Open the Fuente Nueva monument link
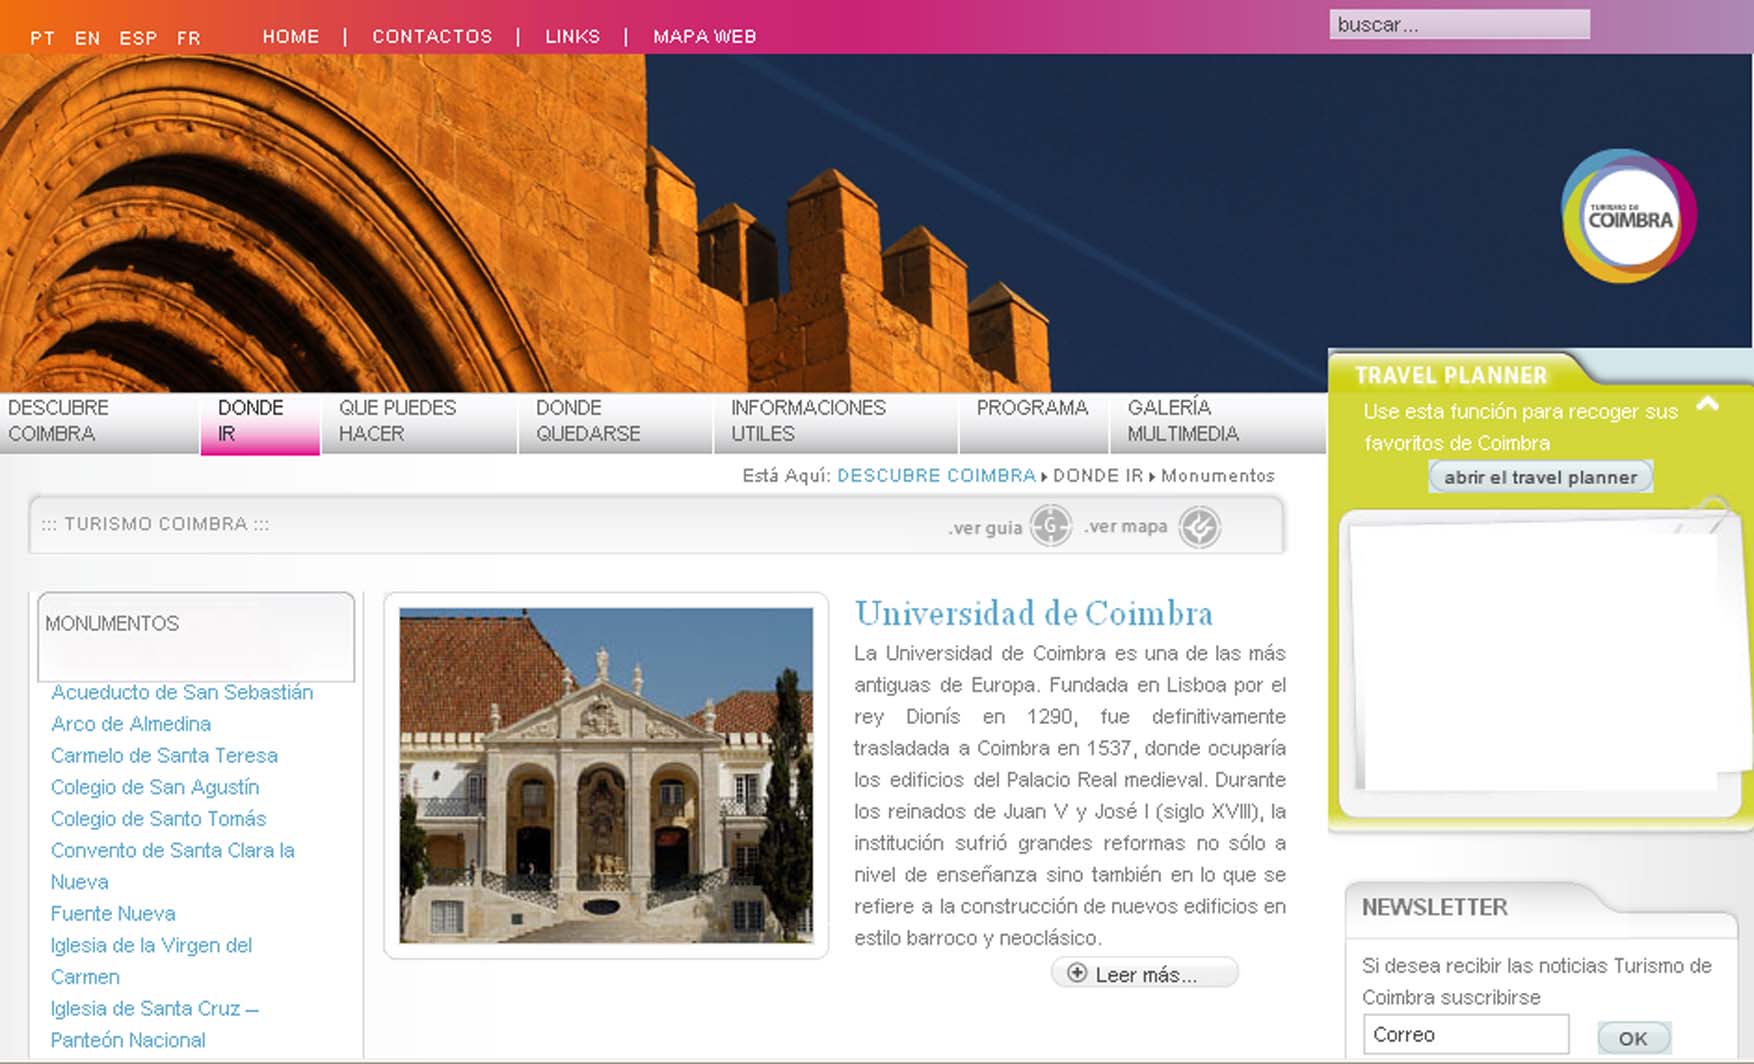This screenshot has width=1754, height=1064. click(x=113, y=914)
